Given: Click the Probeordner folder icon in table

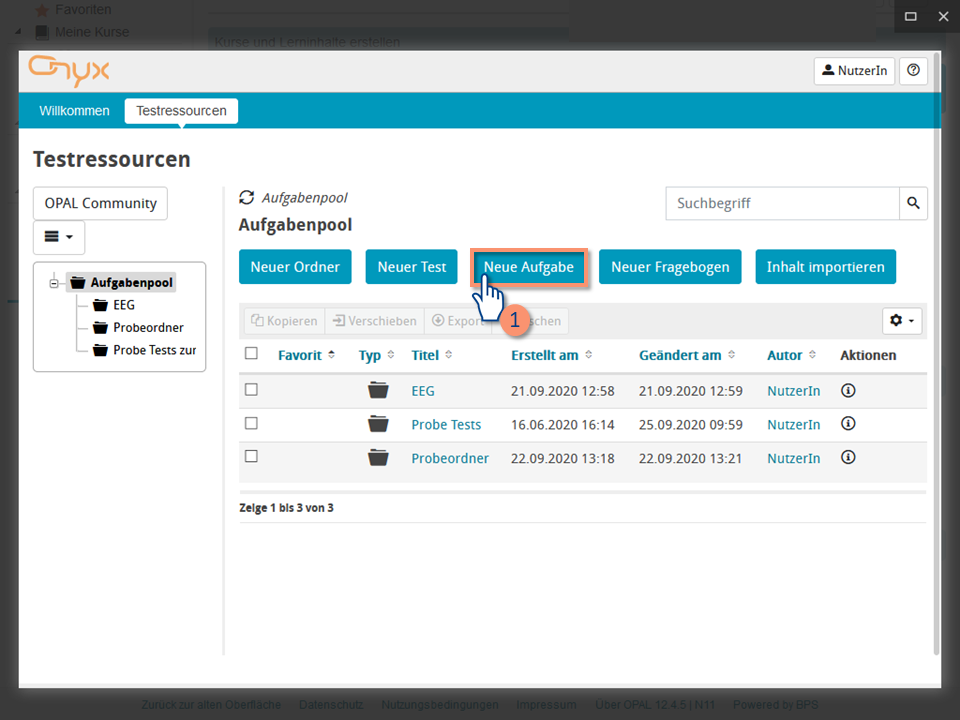Looking at the screenshot, I should click(x=378, y=457).
